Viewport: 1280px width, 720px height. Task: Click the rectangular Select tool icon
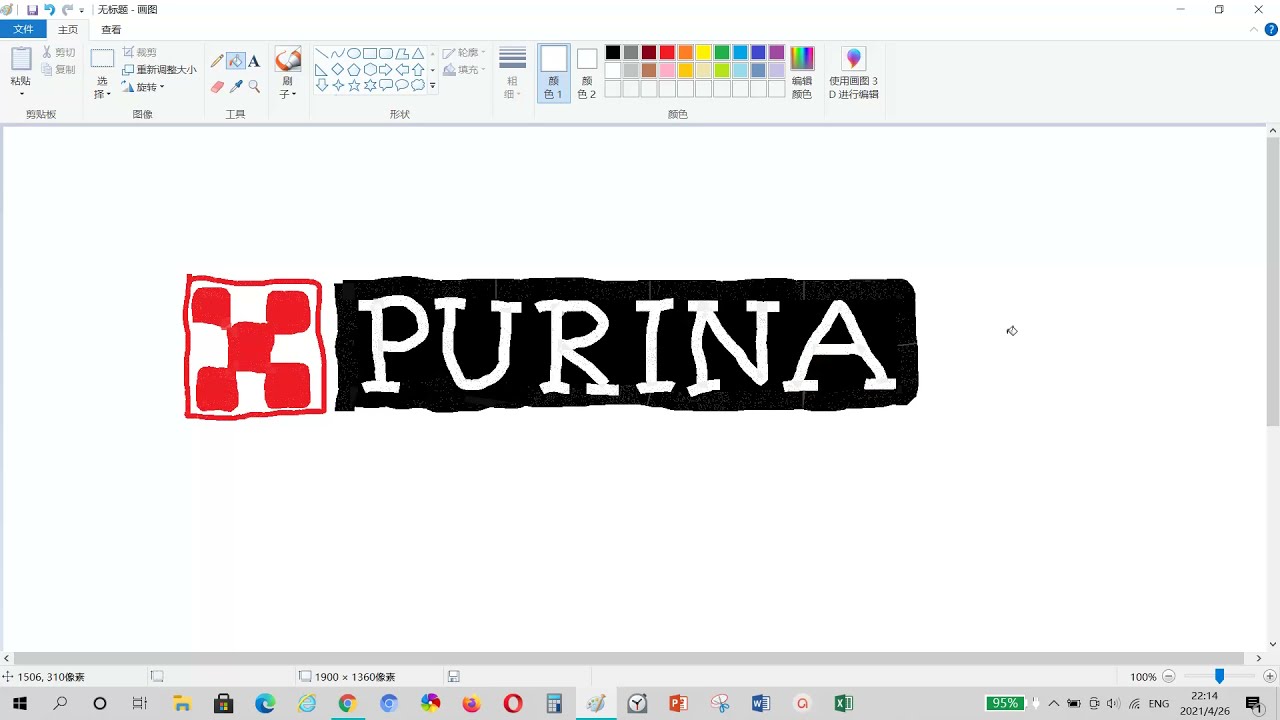[x=102, y=59]
